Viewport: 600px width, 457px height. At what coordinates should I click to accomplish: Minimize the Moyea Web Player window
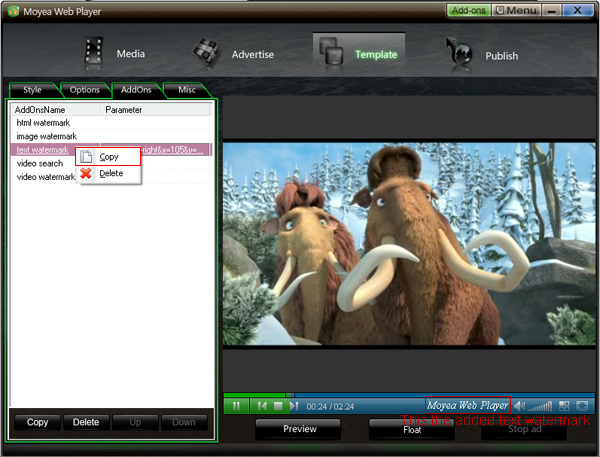551,10
